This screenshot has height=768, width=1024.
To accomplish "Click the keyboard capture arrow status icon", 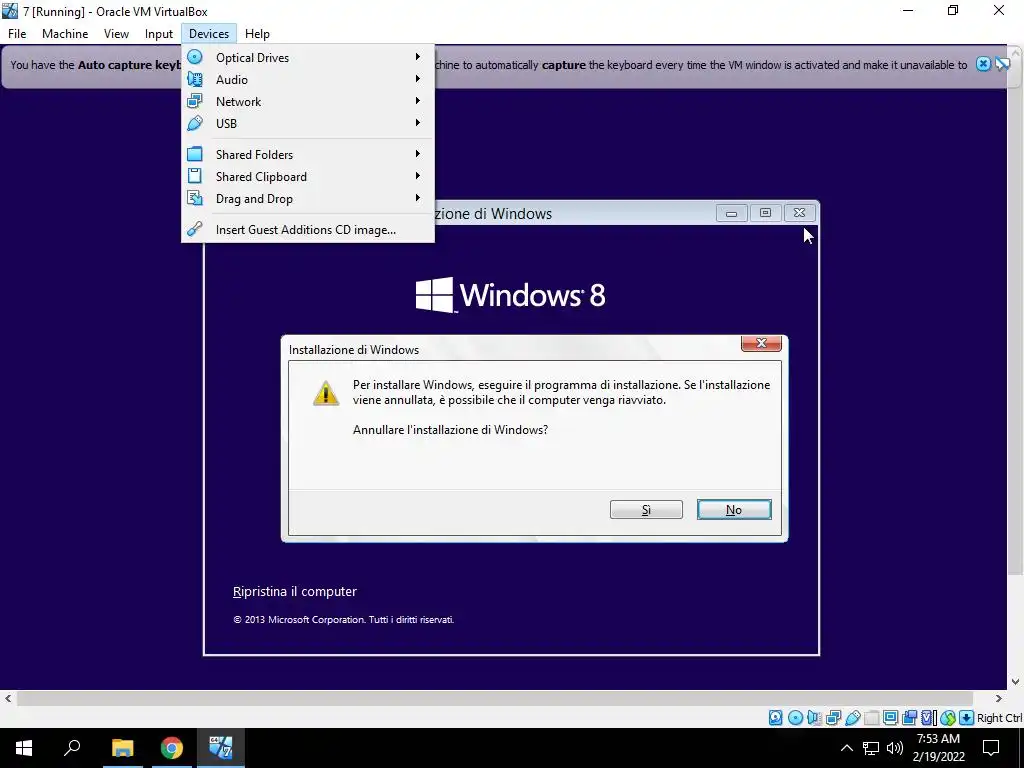I will (967, 718).
